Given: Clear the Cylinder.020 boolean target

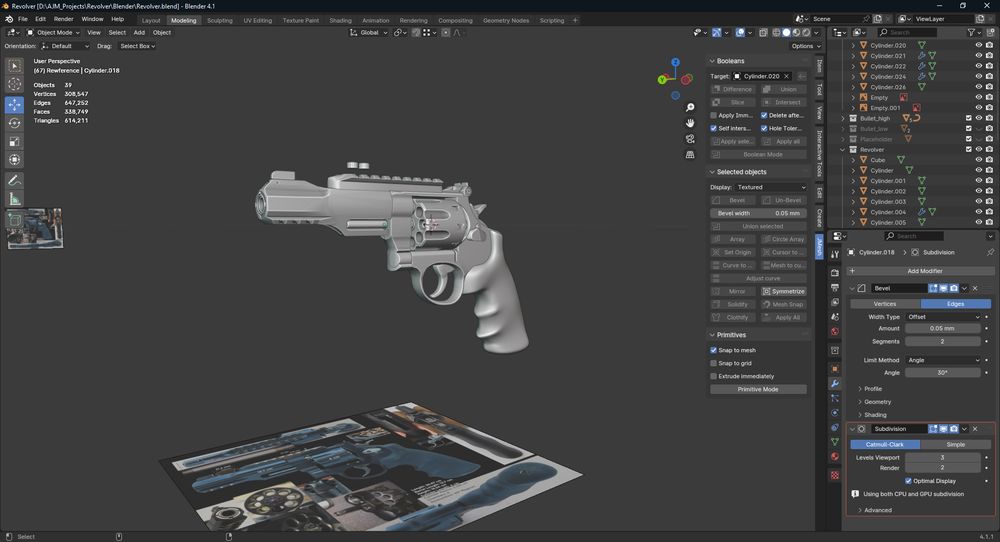Looking at the screenshot, I should [x=786, y=77].
